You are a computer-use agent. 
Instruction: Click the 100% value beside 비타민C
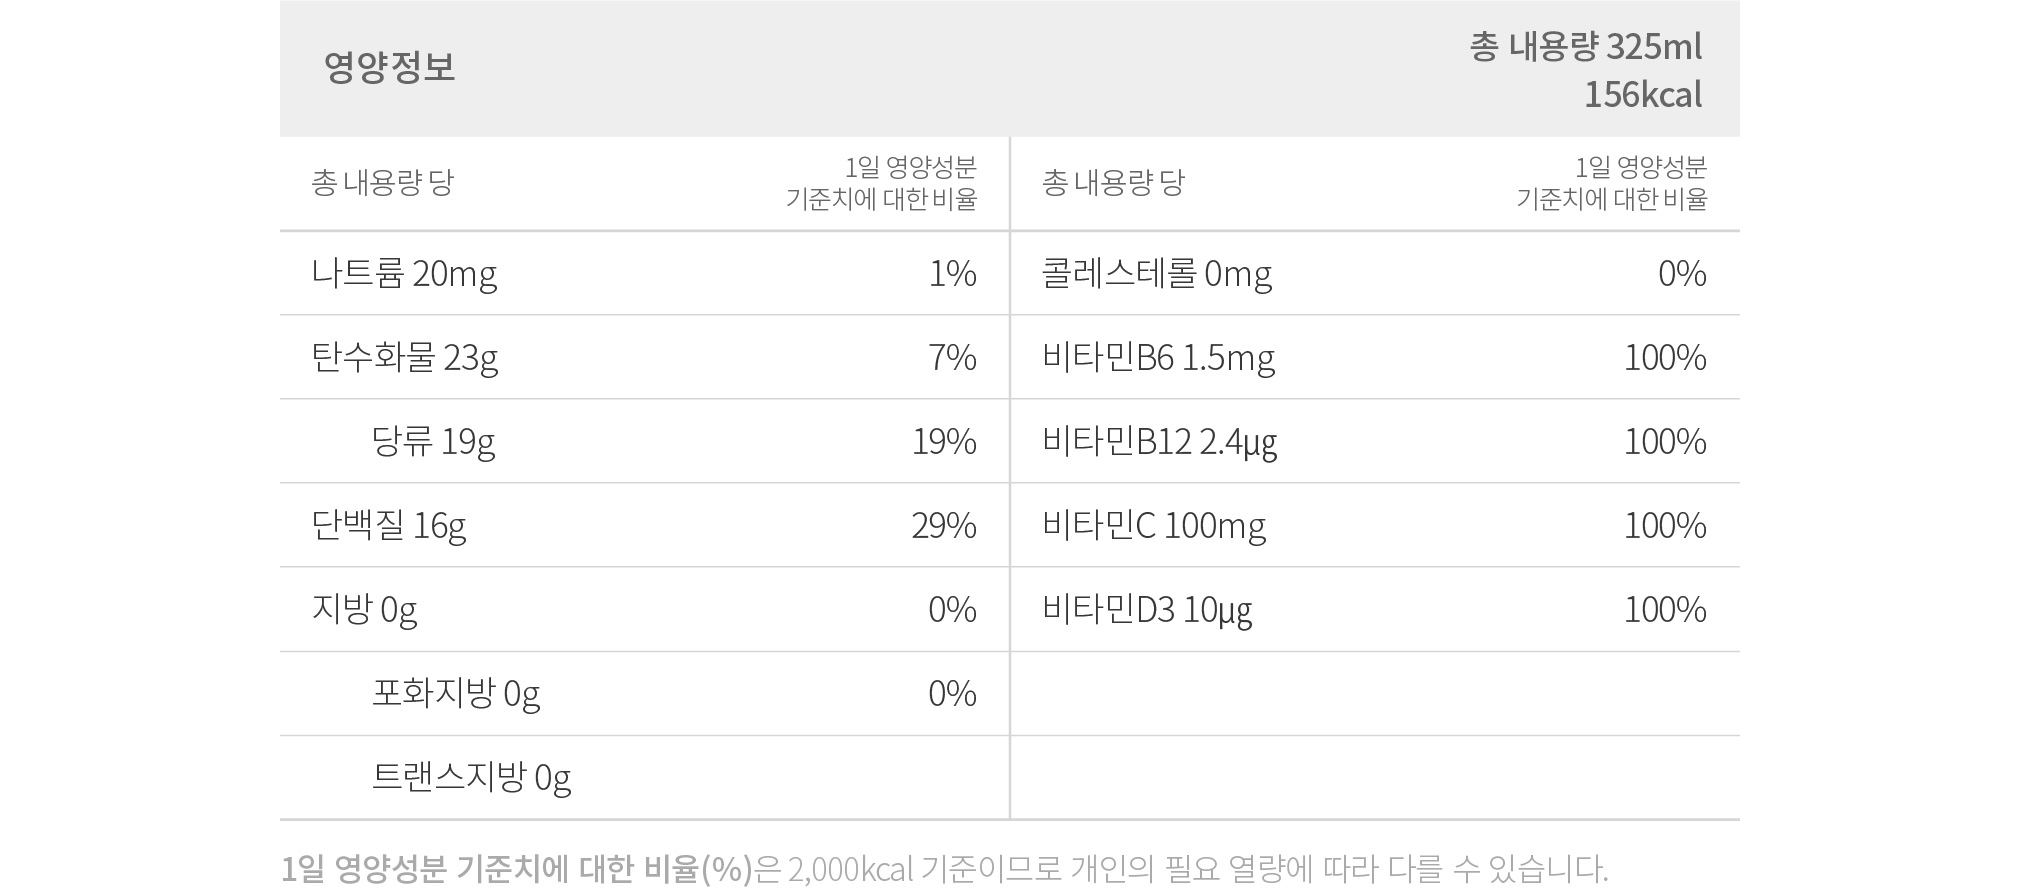click(1665, 525)
